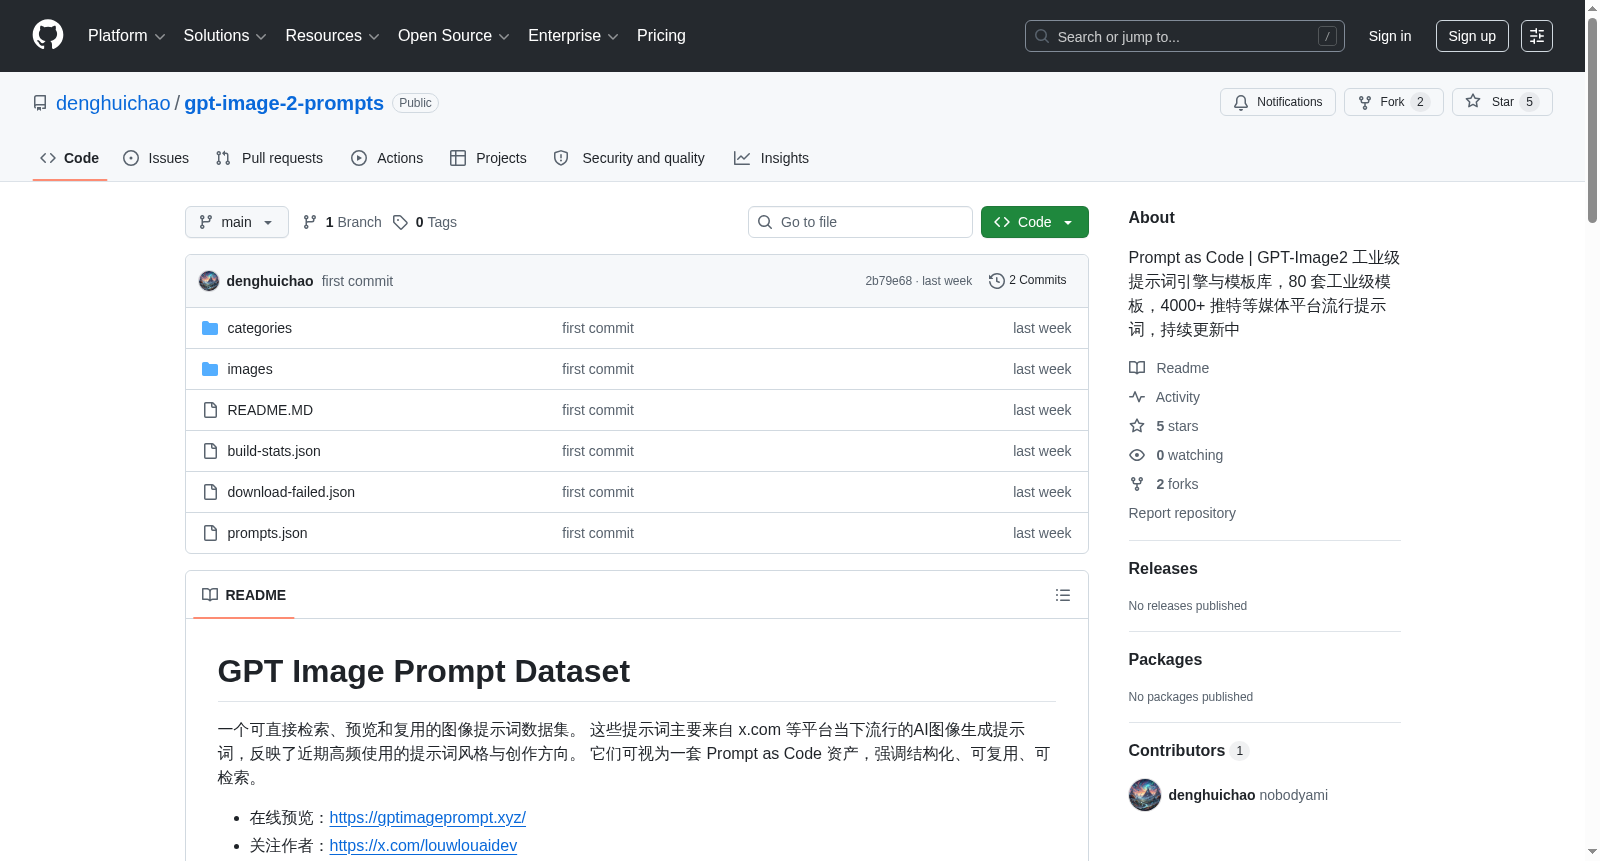Open the gpt-image-2-prompts repository link

point(284,103)
